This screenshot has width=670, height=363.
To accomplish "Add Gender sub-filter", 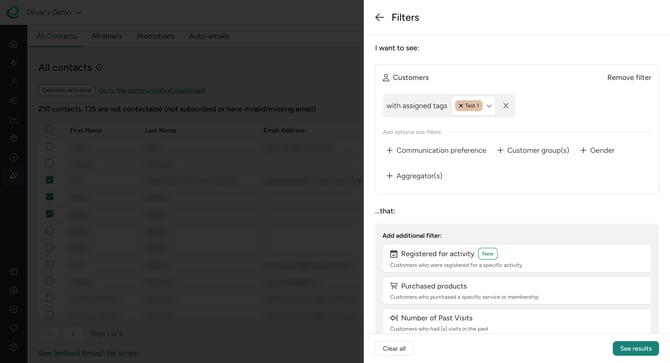I will tap(597, 150).
